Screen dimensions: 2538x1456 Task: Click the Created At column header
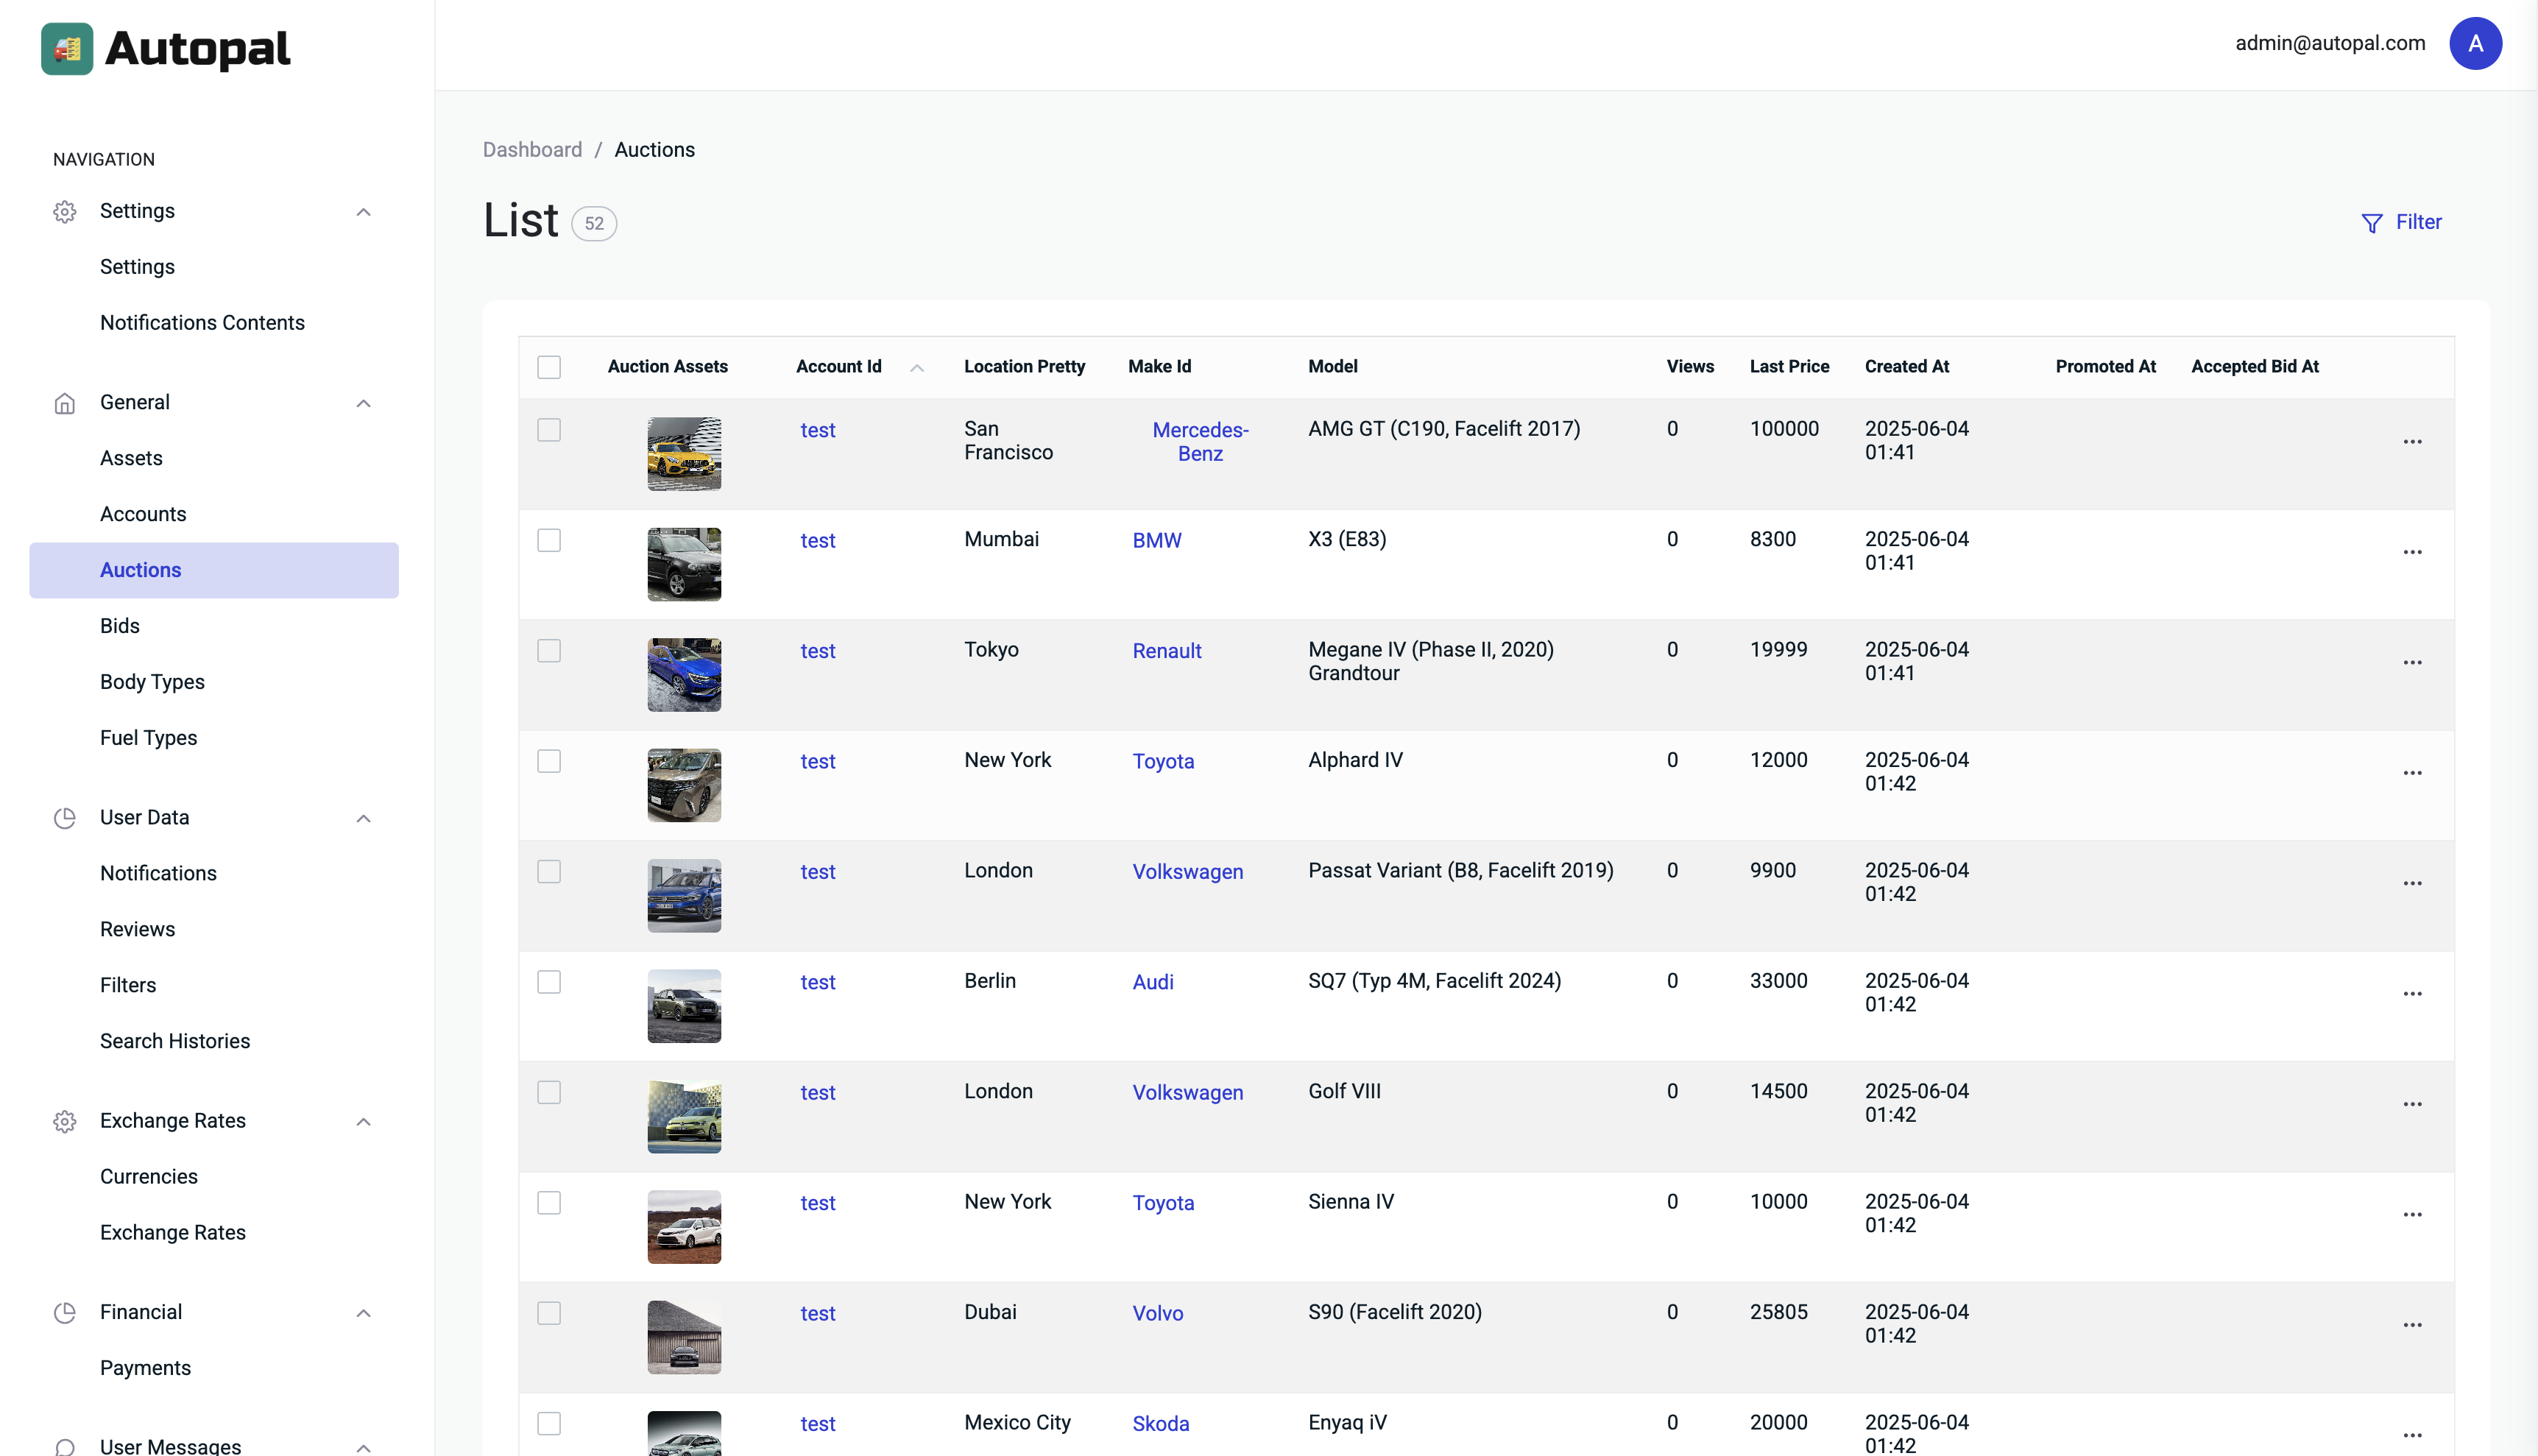pyautogui.click(x=1906, y=367)
